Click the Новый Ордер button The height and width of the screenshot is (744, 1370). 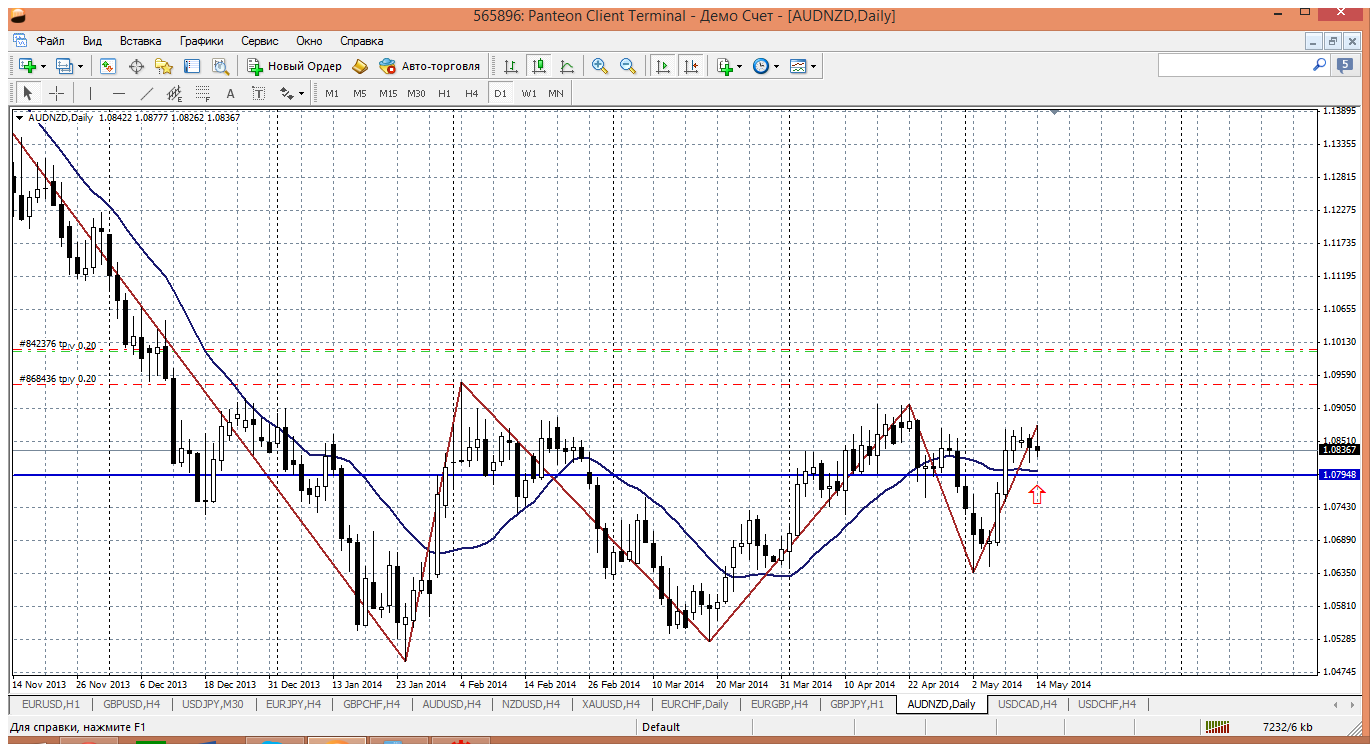pos(295,66)
